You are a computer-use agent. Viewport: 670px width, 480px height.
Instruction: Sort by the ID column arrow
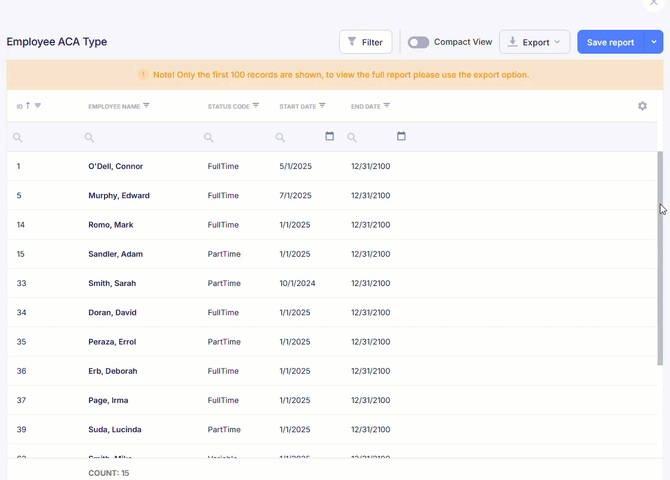click(x=28, y=106)
